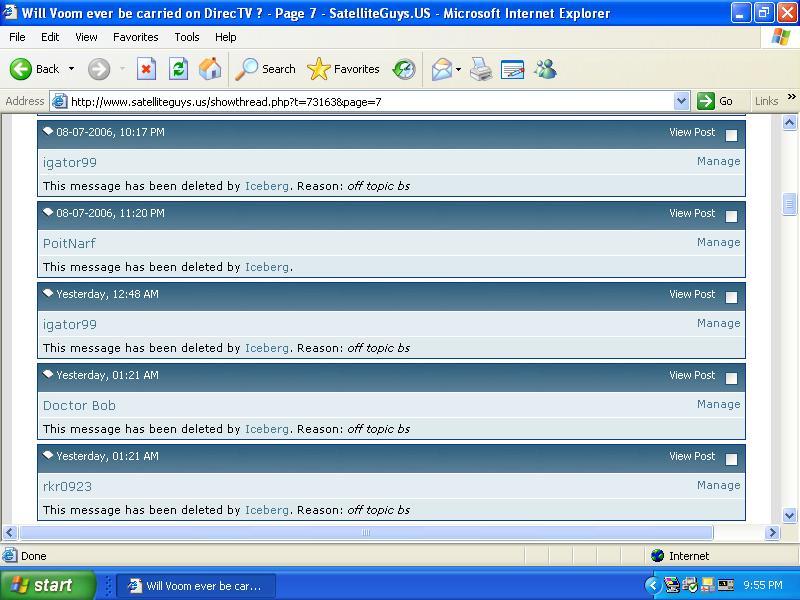Open the Back button history dropdown arrow
This screenshot has height=600, width=800.
(71, 69)
